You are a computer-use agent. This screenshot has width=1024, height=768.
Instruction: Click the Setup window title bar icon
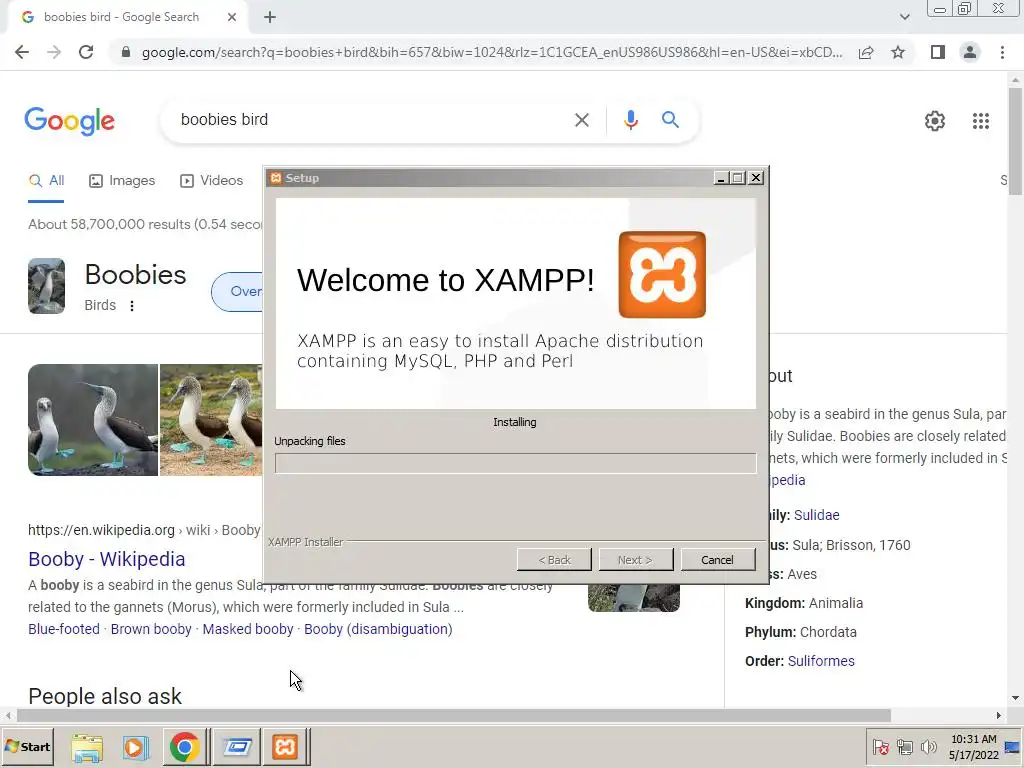pos(276,178)
